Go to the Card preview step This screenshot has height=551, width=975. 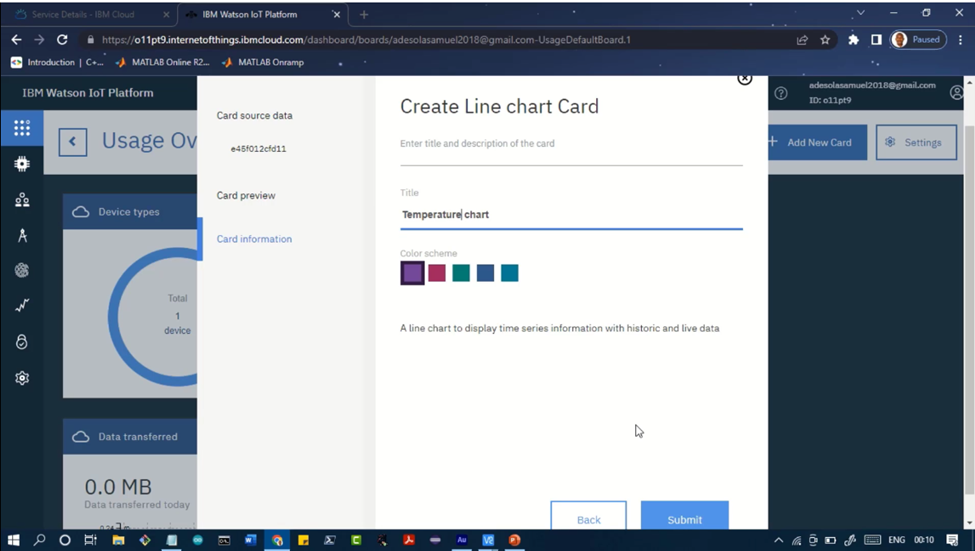[246, 195]
